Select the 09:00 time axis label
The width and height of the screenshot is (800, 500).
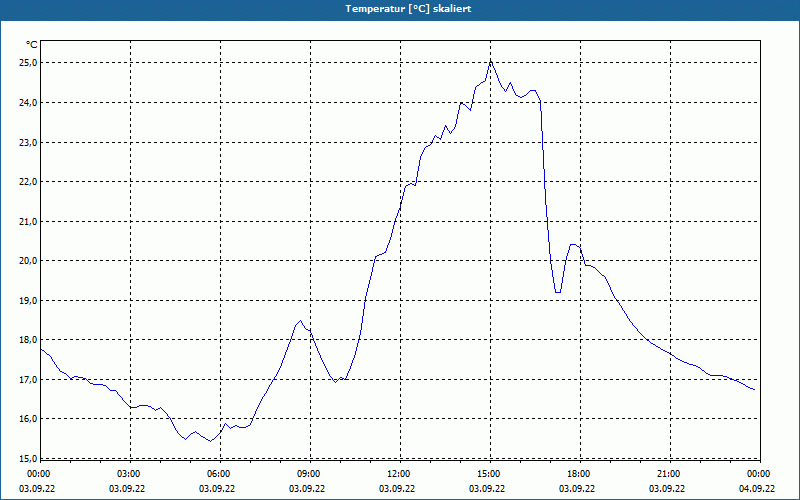pos(309,474)
